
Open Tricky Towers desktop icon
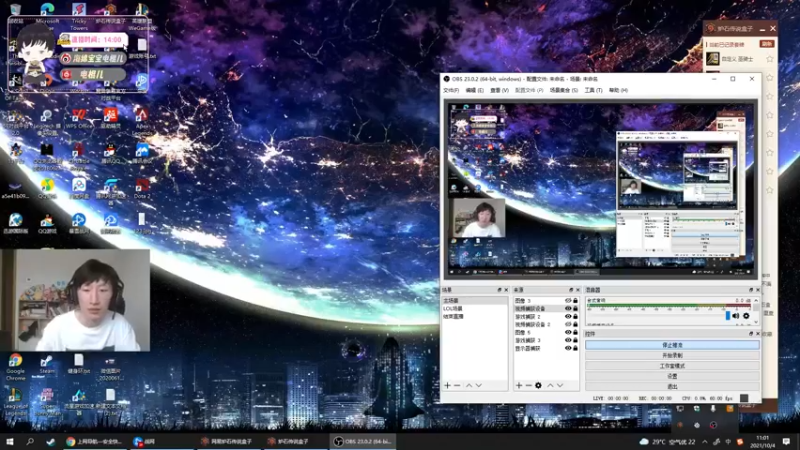click(x=79, y=16)
